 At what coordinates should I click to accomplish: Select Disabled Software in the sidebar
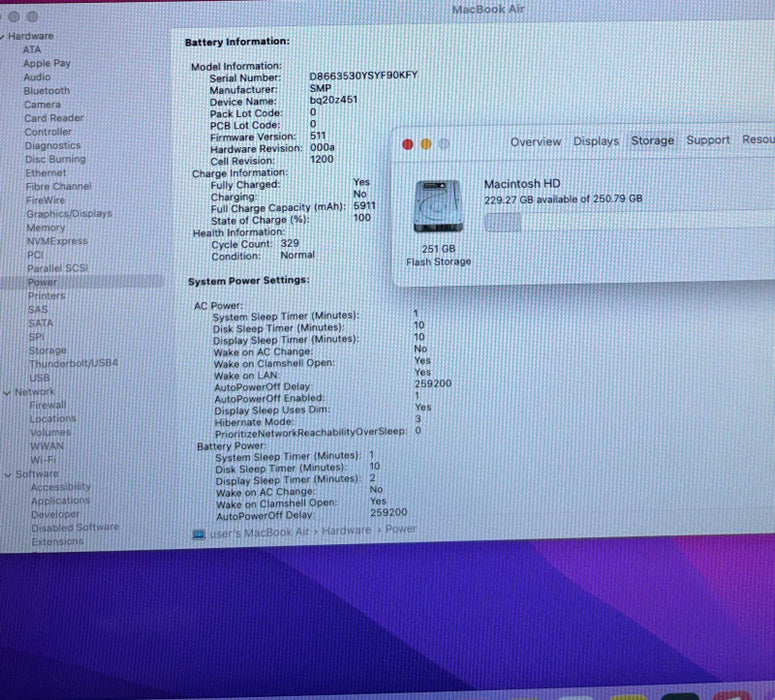click(x=75, y=527)
